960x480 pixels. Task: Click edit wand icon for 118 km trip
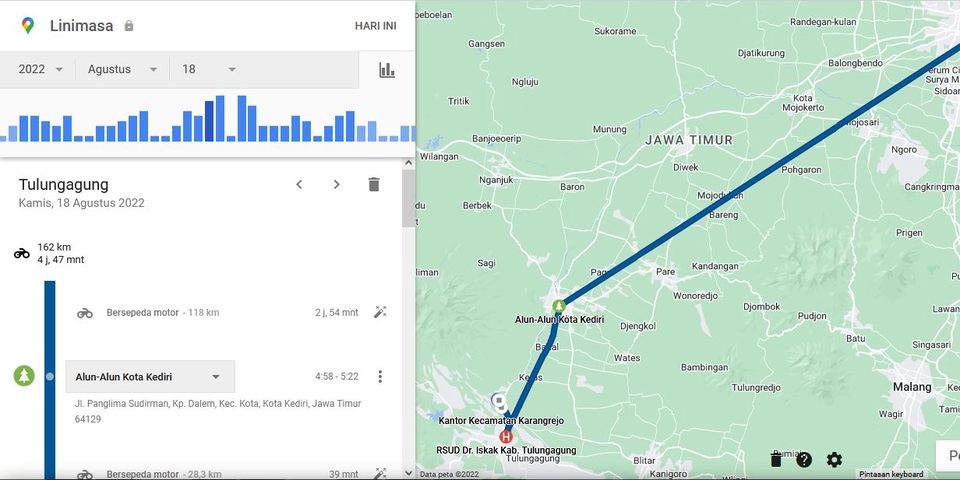(x=380, y=312)
